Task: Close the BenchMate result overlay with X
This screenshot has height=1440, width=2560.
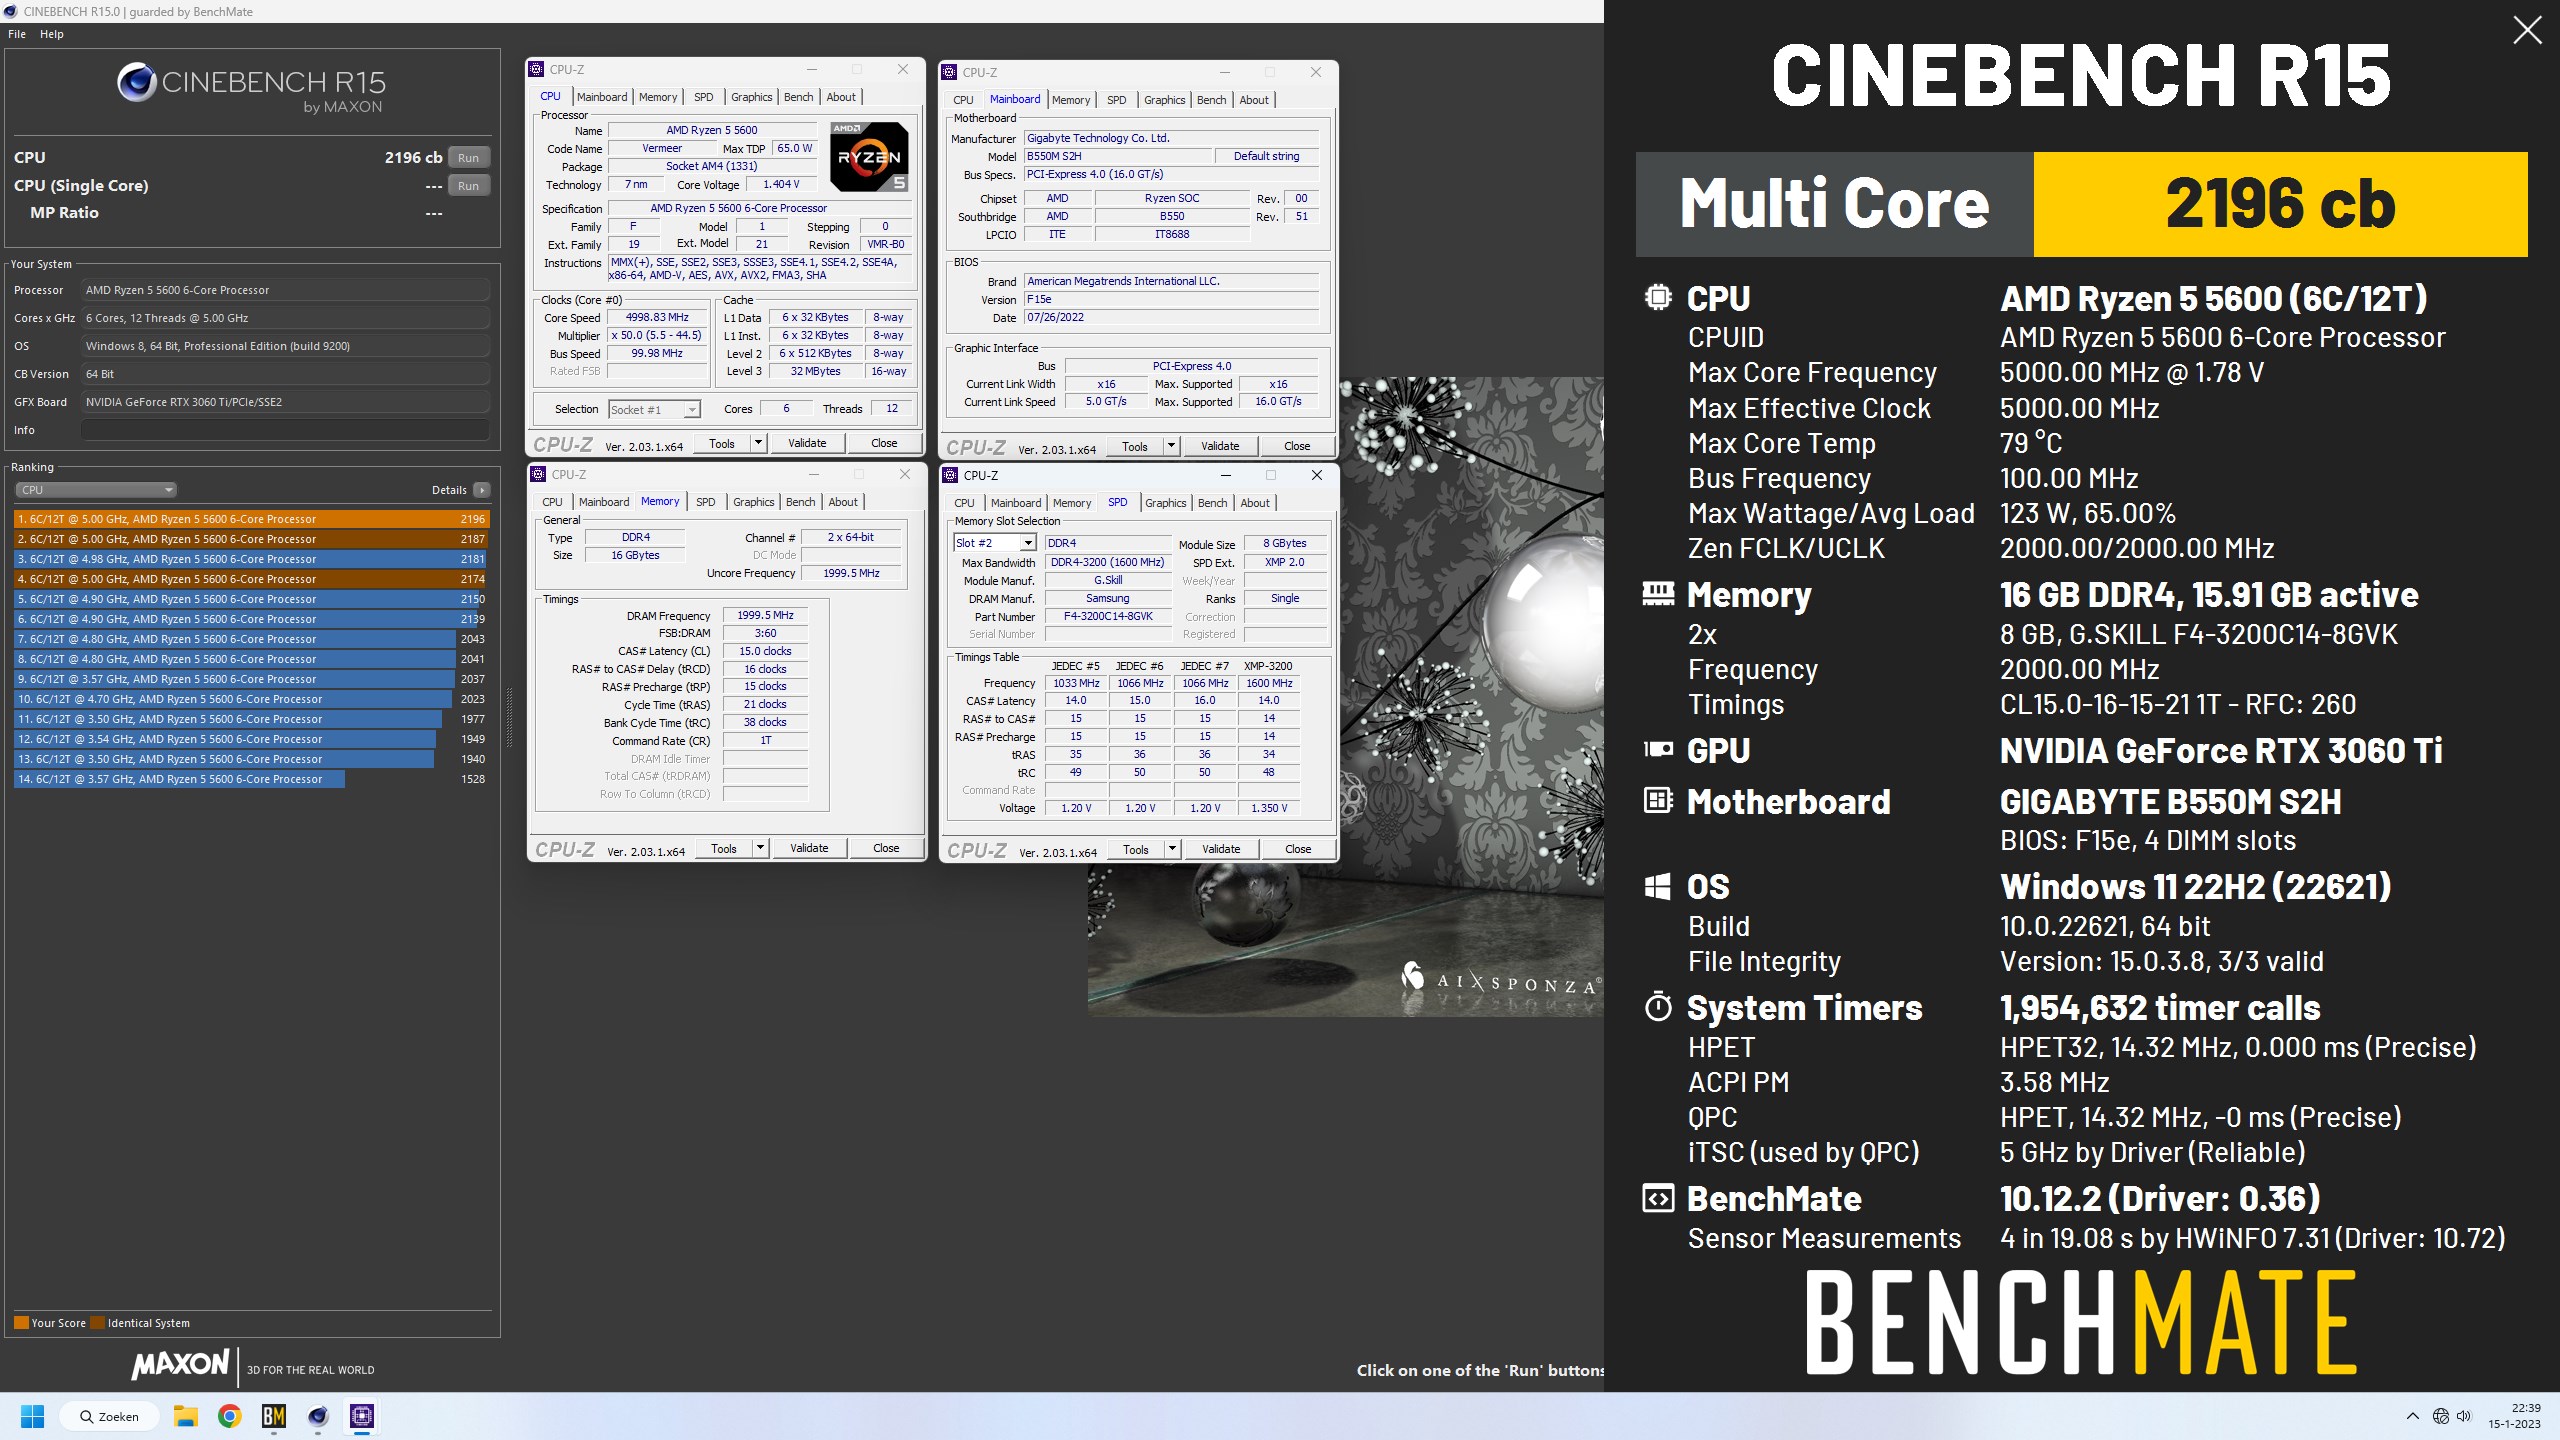Action: [x=2527, y=30]
